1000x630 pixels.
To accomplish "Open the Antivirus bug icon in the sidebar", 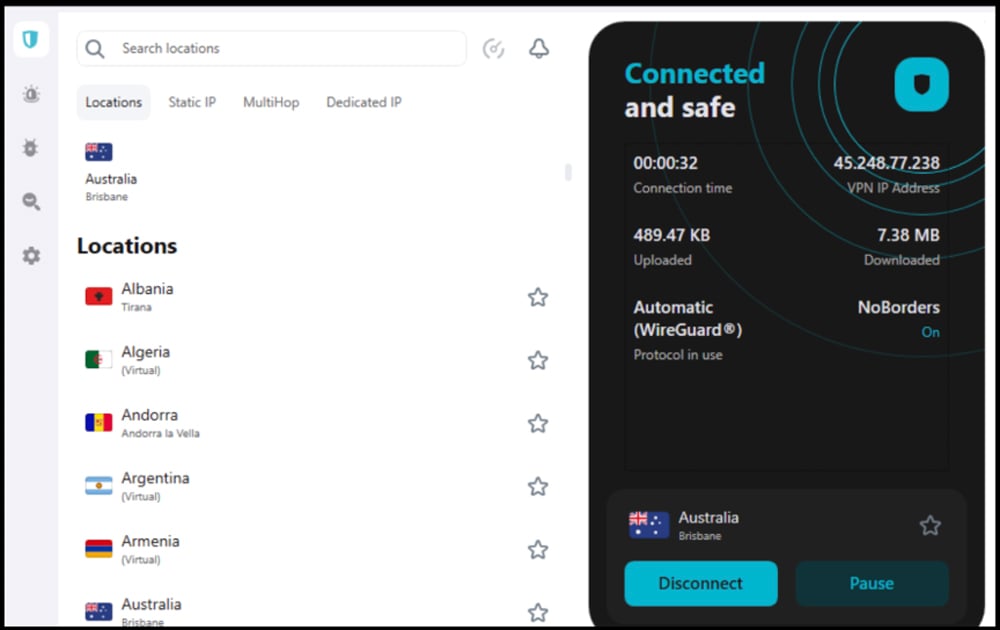I will point(31,148).
